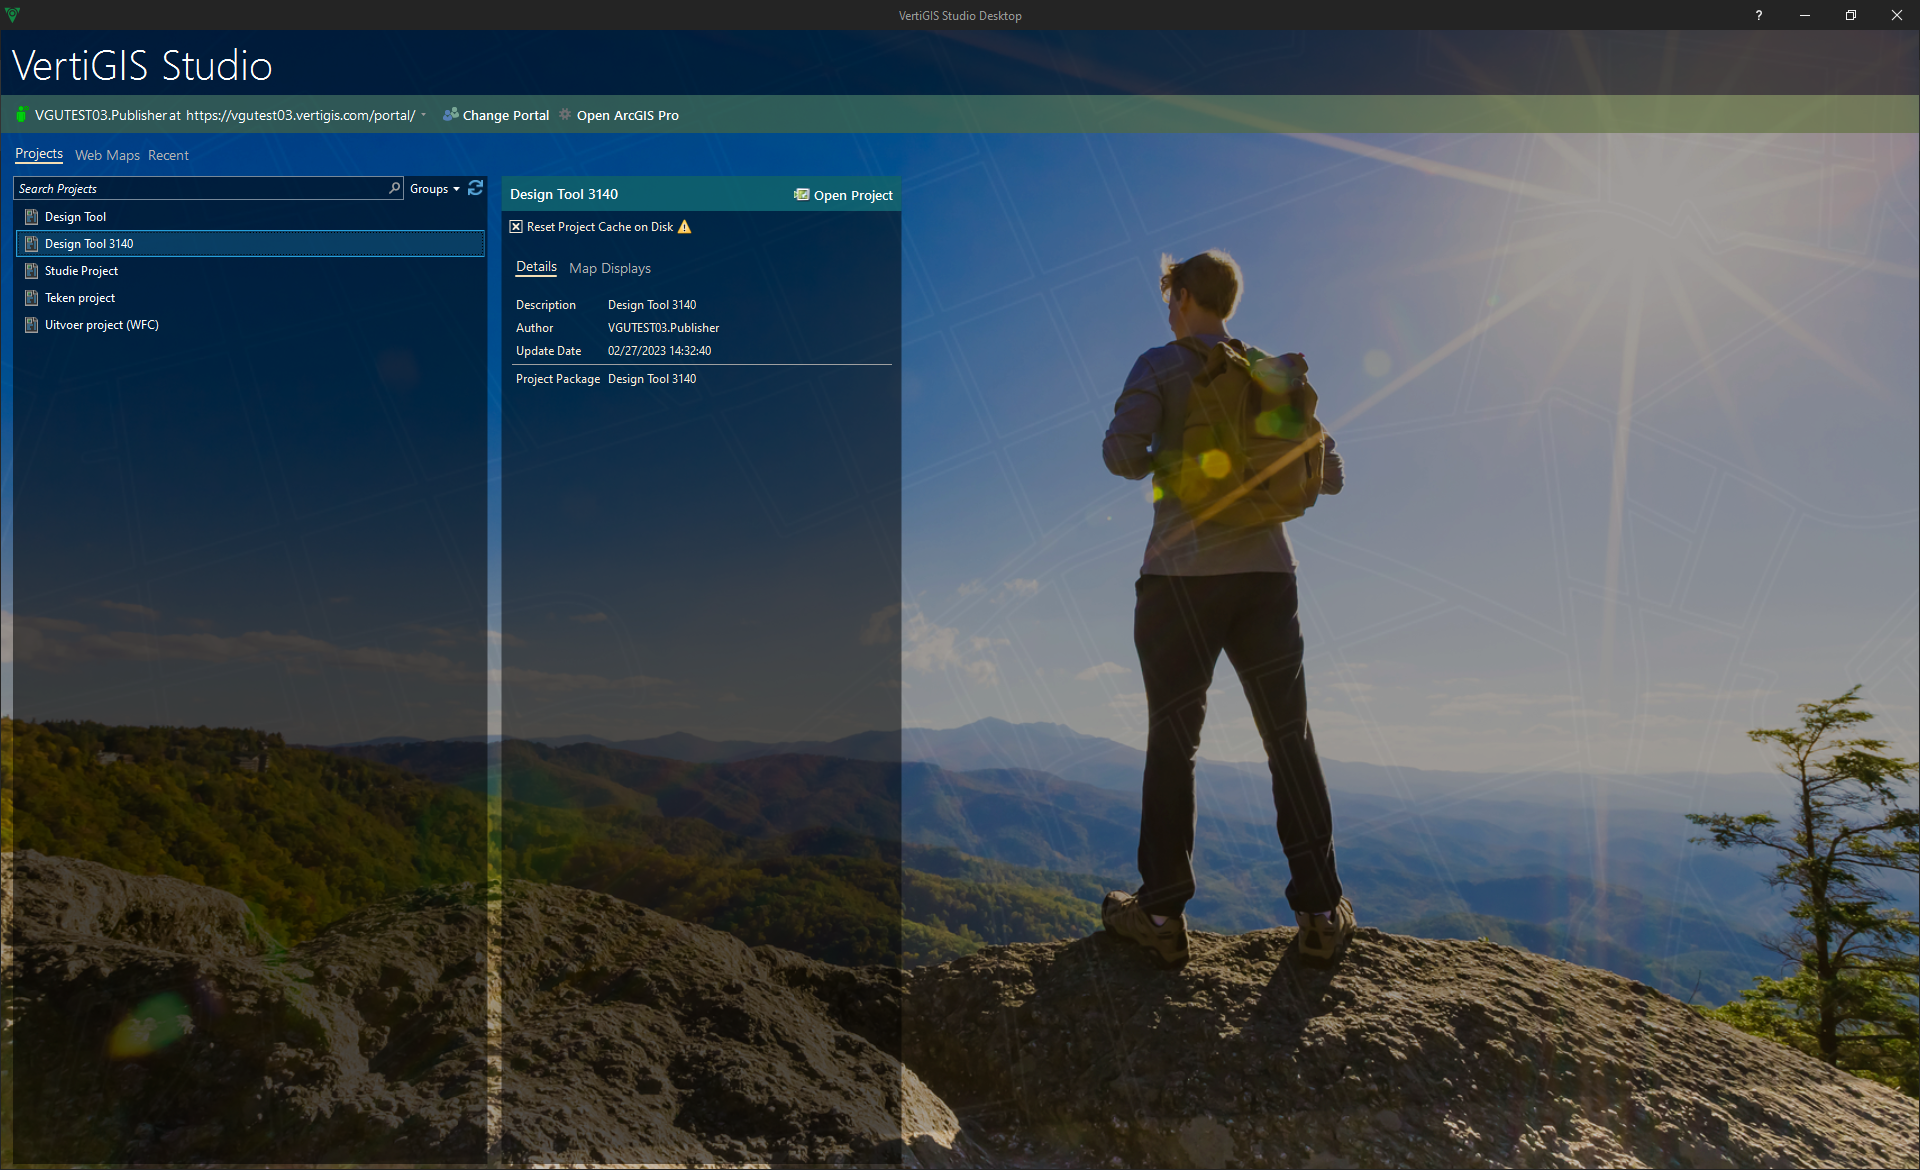Click the Change Portal button
This screenshot has height=1170, width=1920.
click(496, 115)
